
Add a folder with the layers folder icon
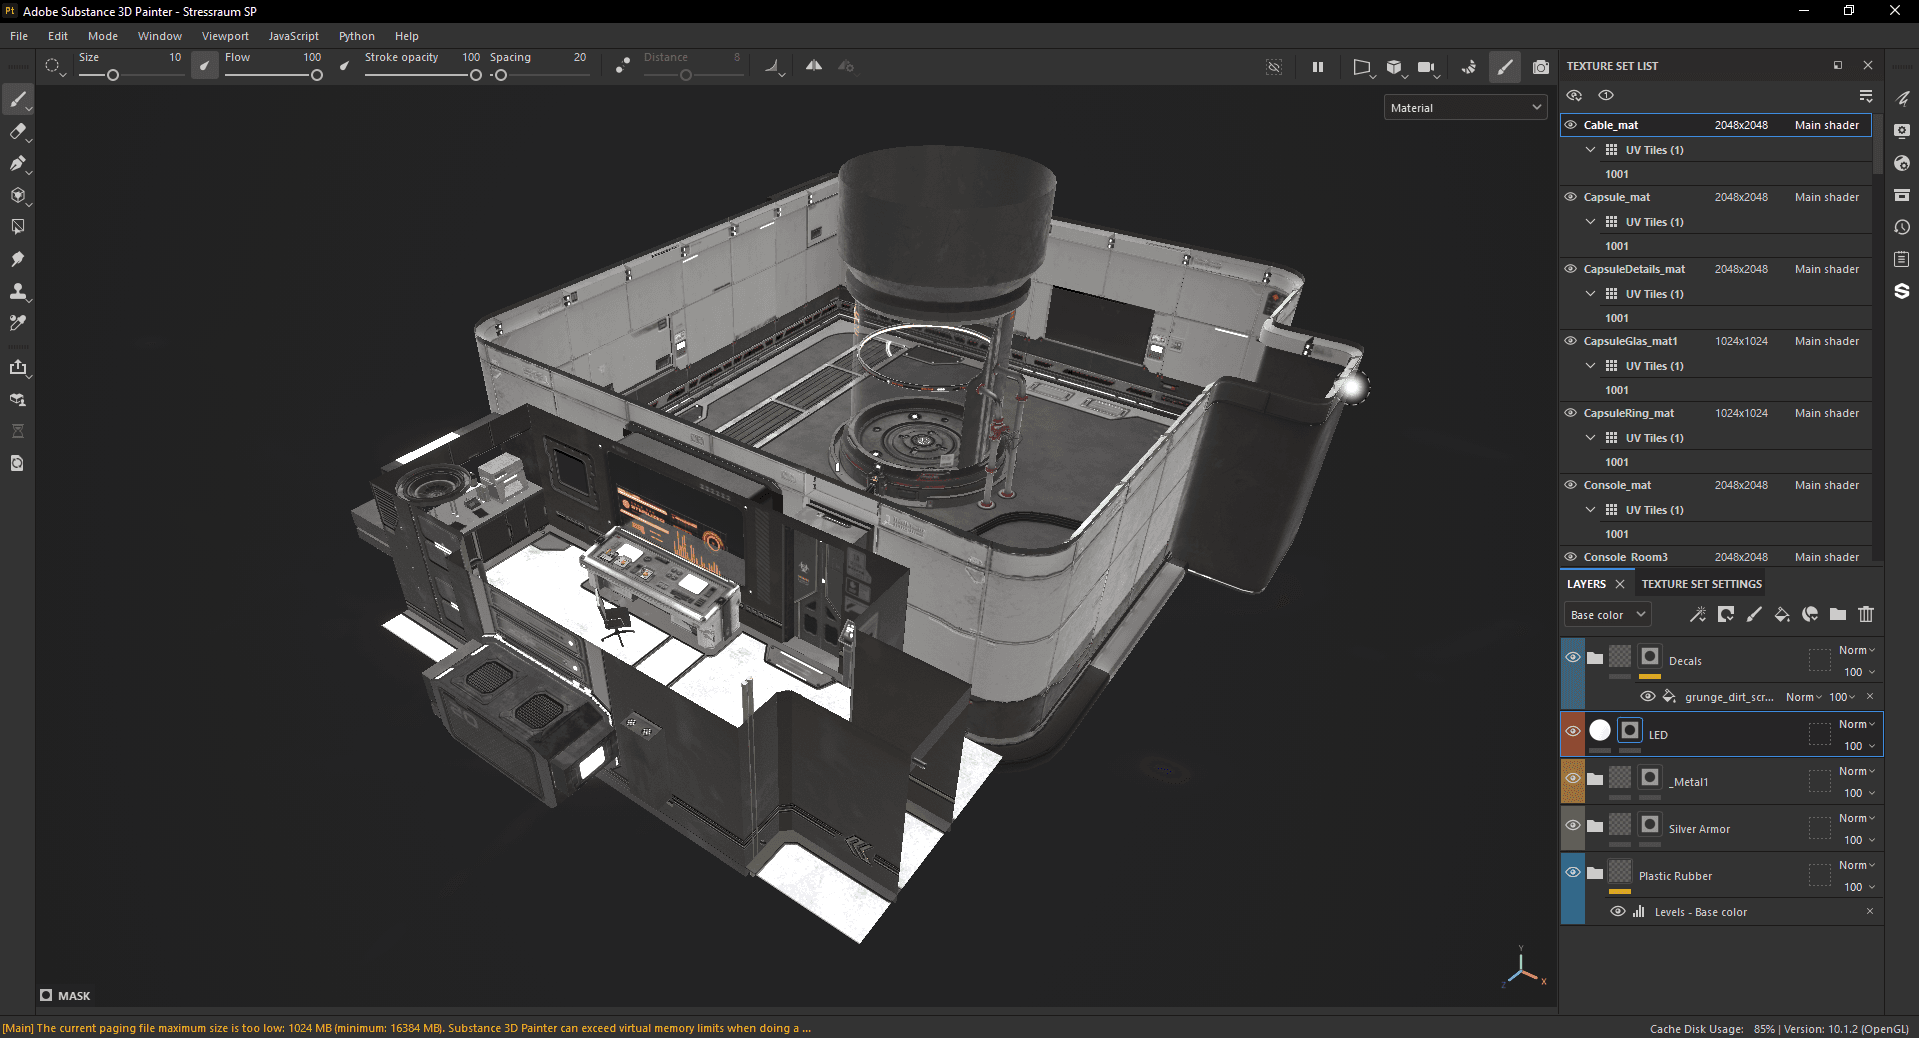(x=1838, y=615)
